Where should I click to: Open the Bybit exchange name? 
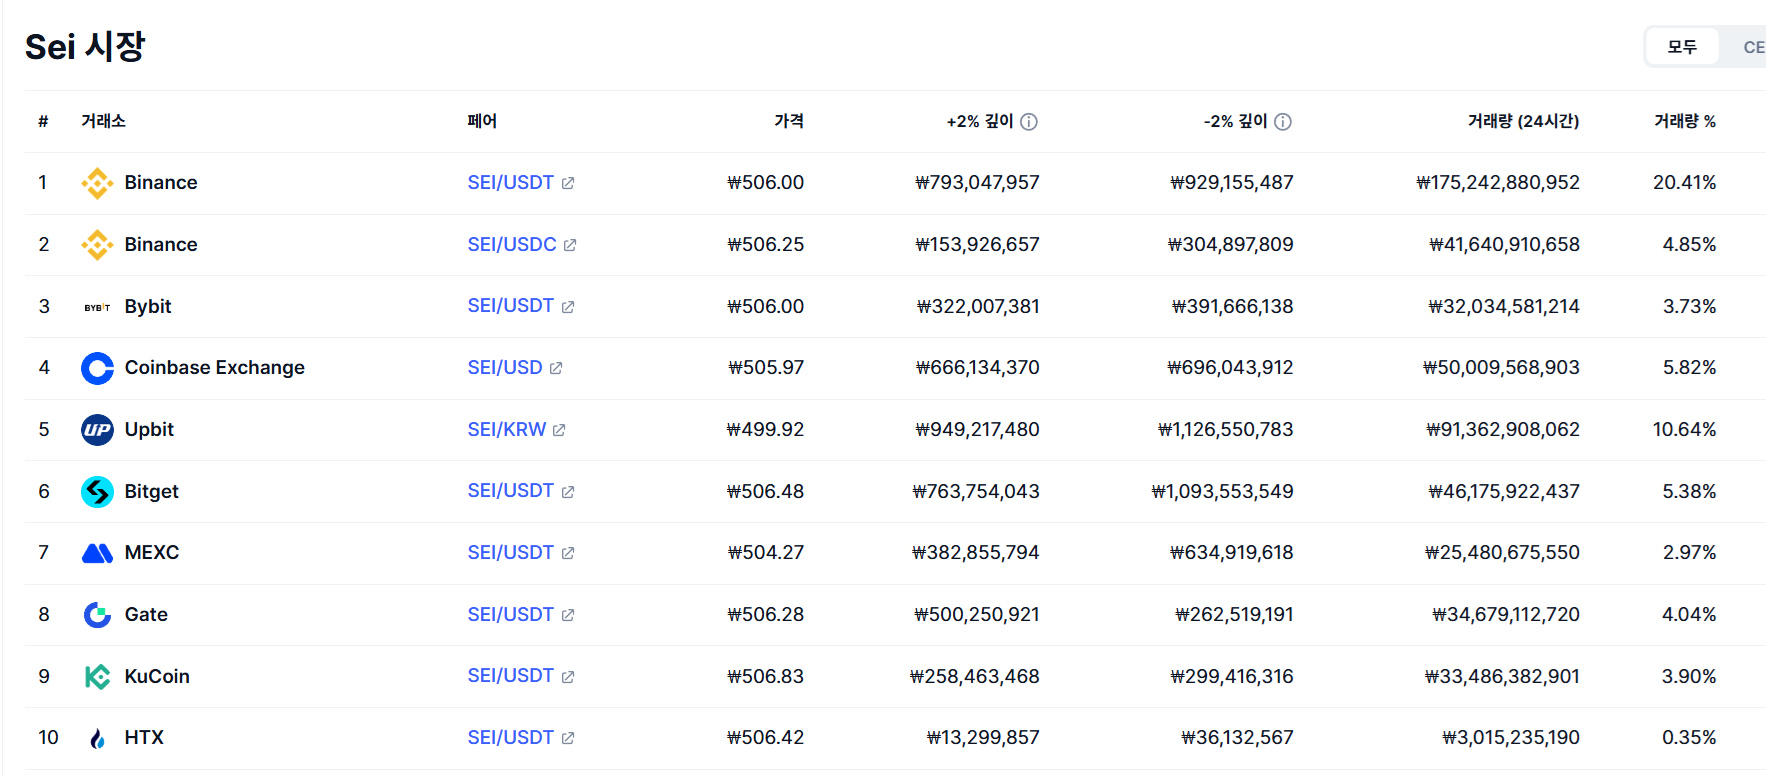tap(148, 307)
